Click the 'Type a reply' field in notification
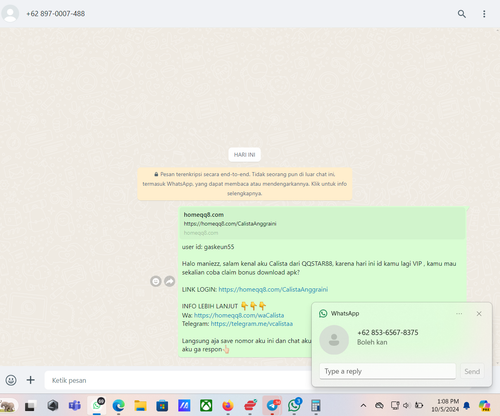This screenshot has width=500, height=416. point(388,371)
